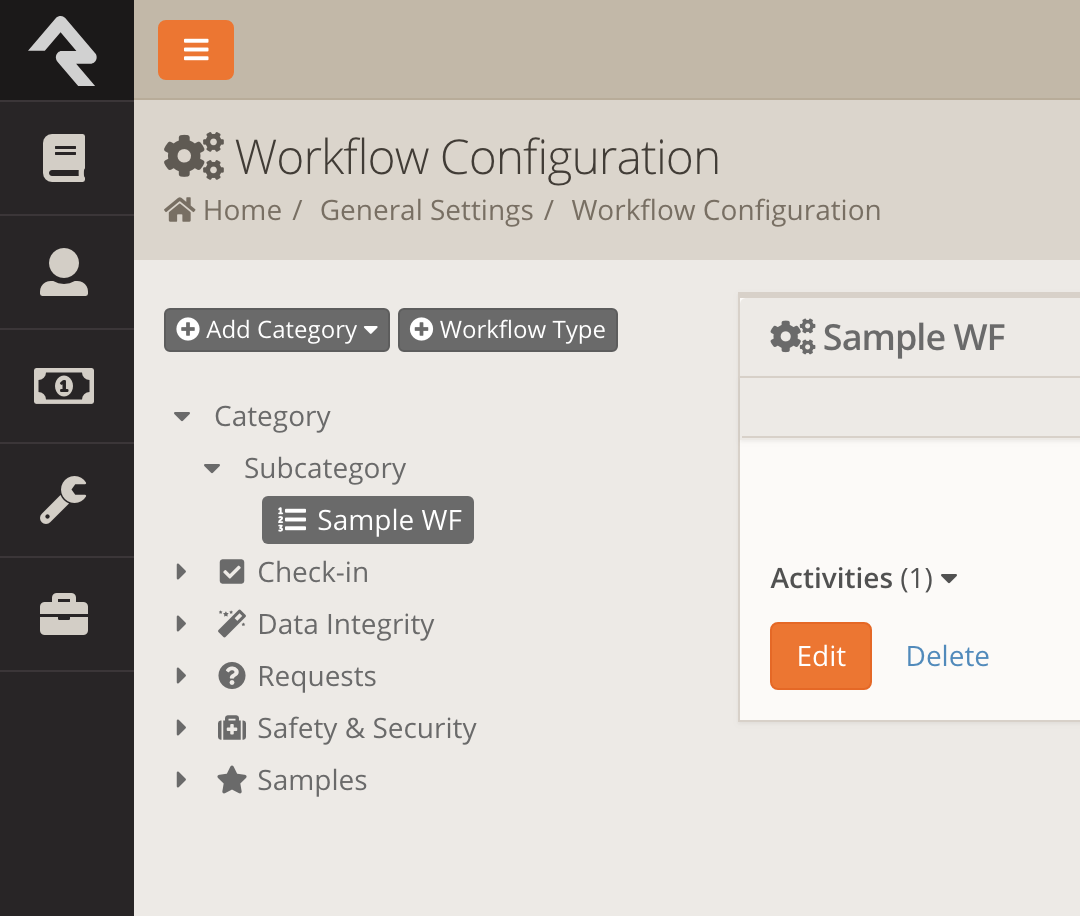Click the gears icon beside Sample WF title
Viewport: 1080px width, 916px height.
[x=791, y=337]
